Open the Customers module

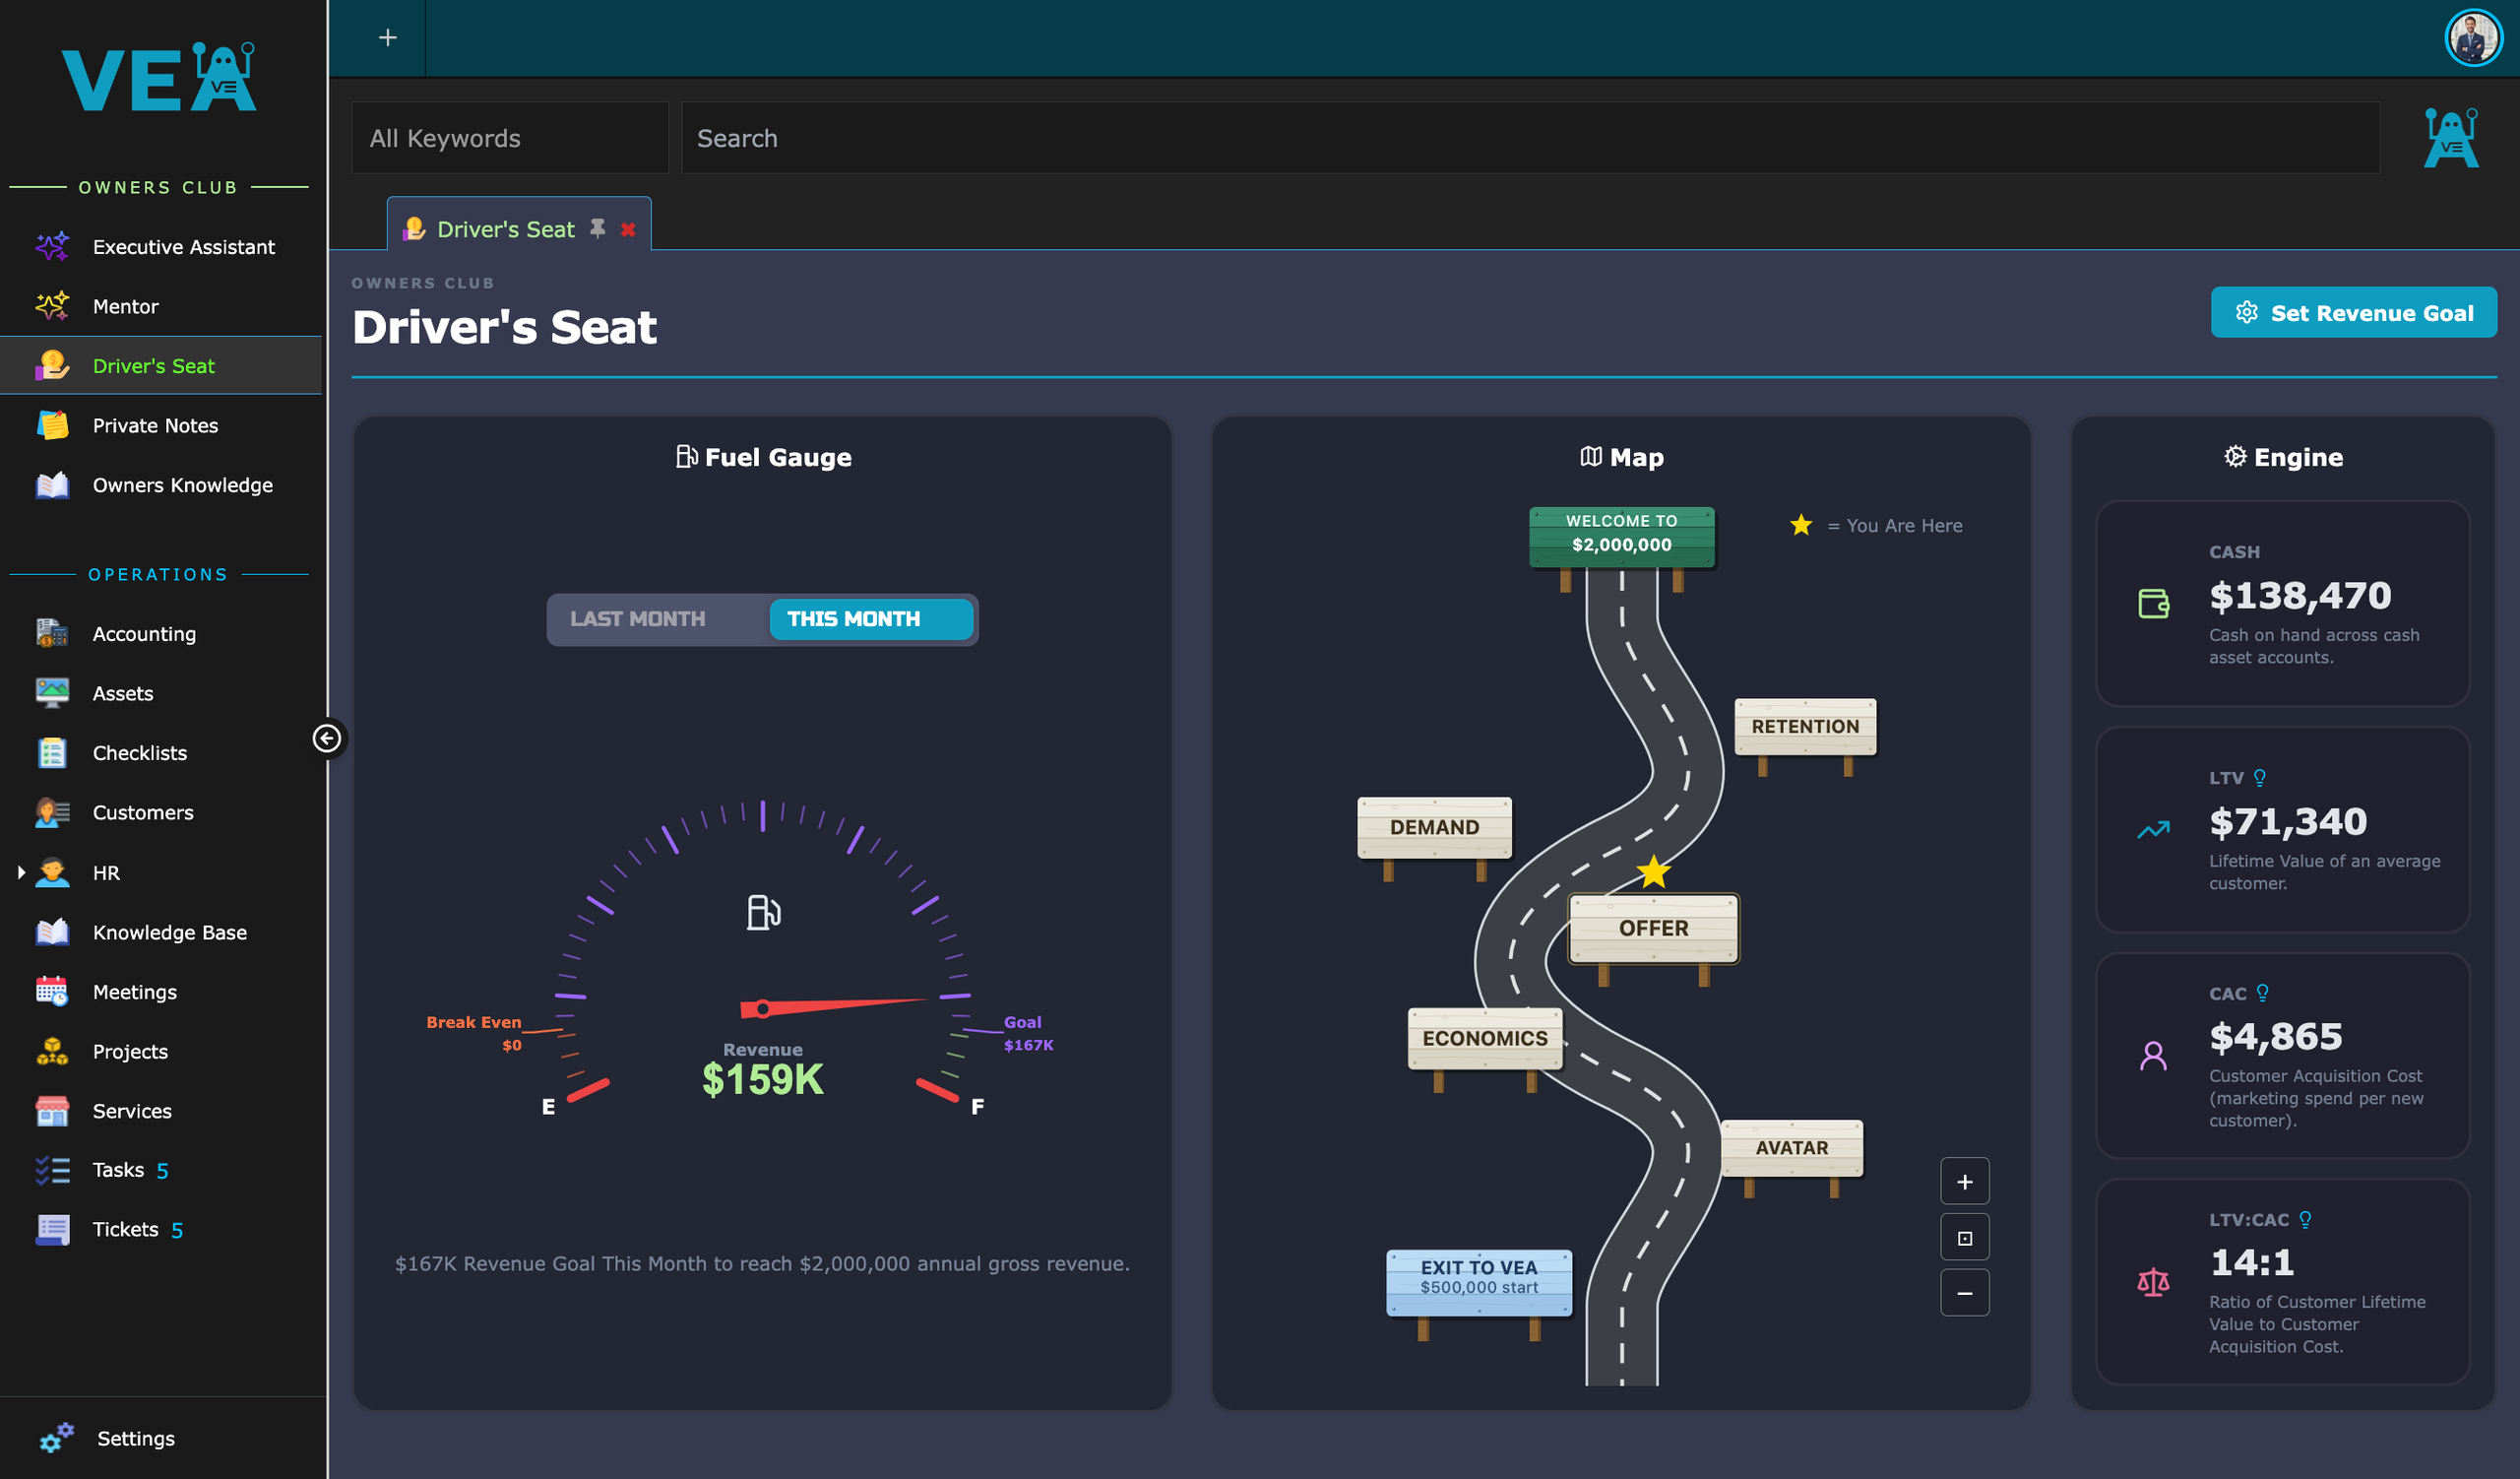161,812
